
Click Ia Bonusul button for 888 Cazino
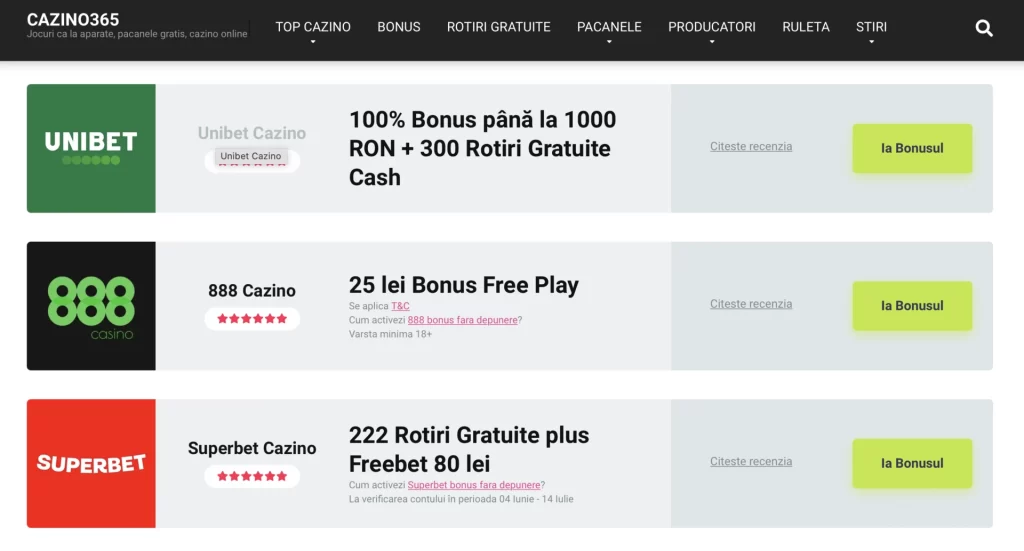(x=912, y=306)
